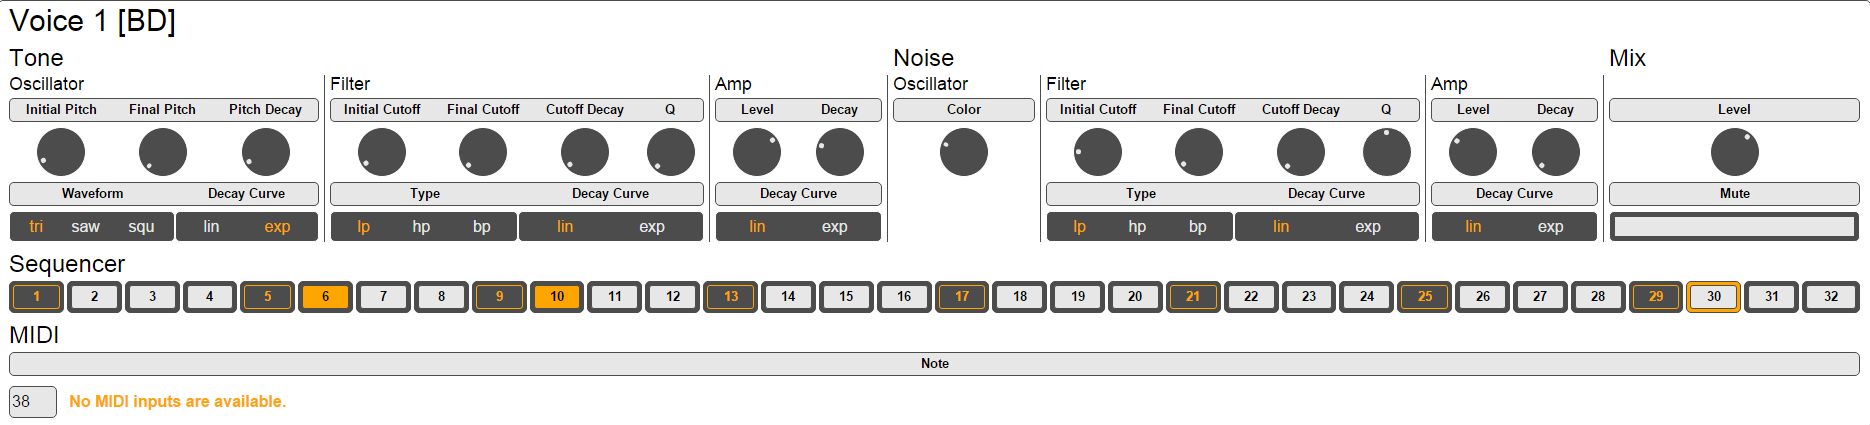Enable sequencer step 2
The image size is (1870, 425).
pos(95,297)
